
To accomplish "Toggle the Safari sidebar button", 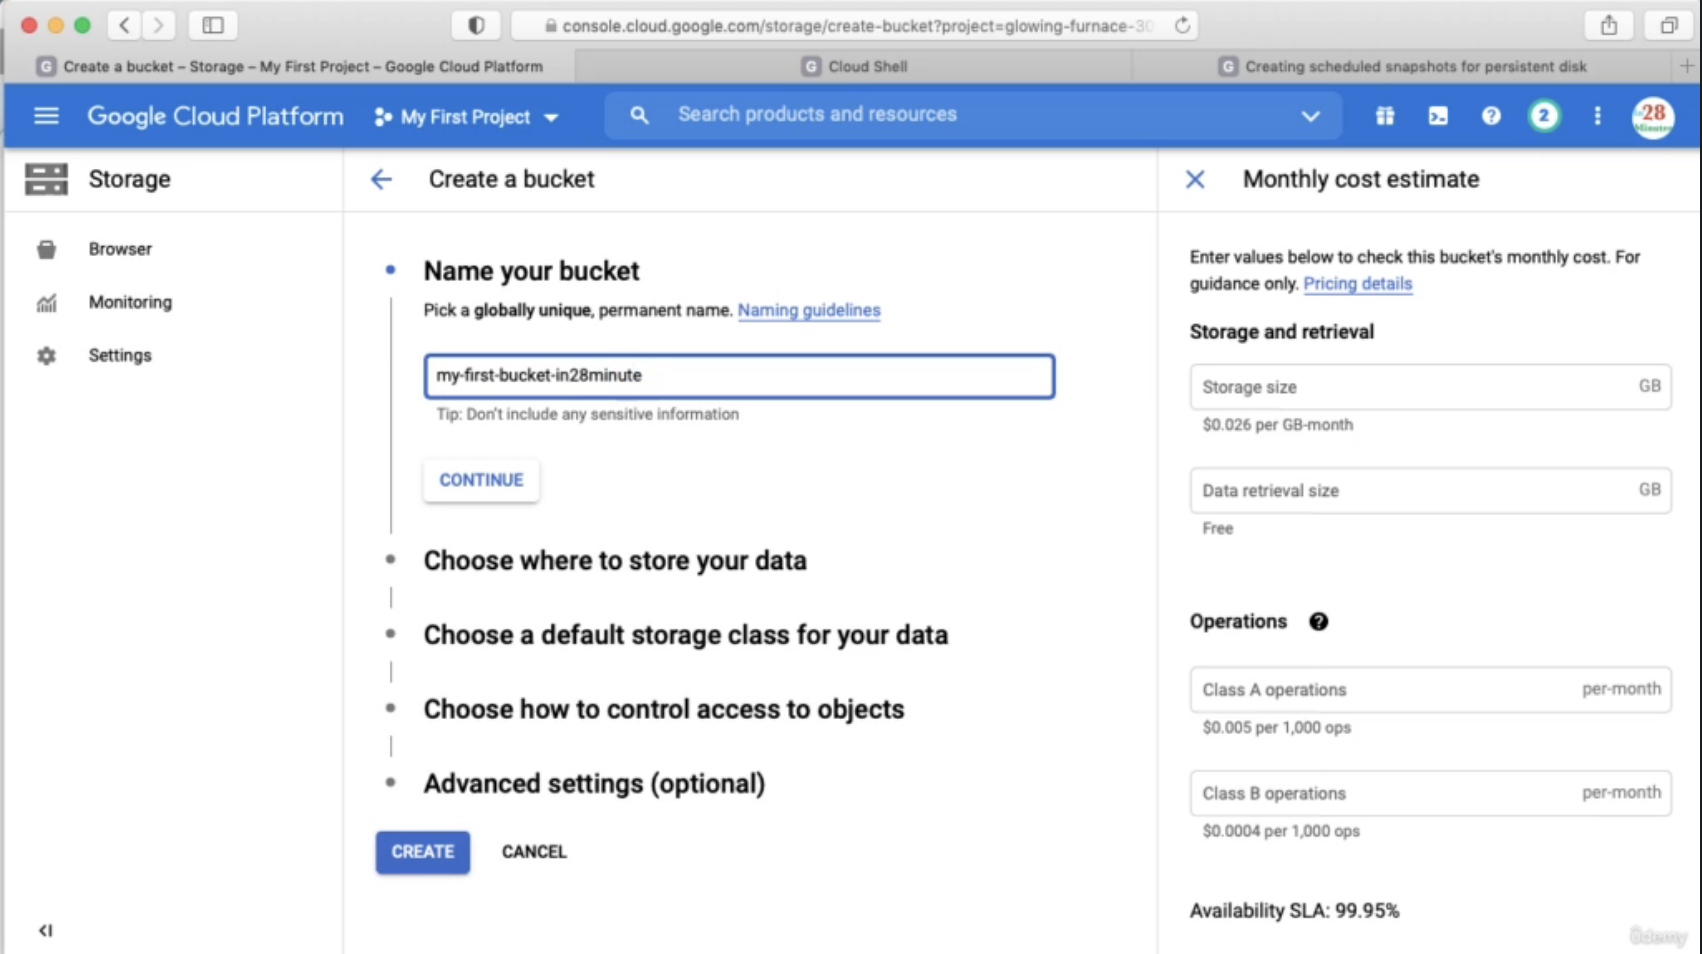I will 213,25.
